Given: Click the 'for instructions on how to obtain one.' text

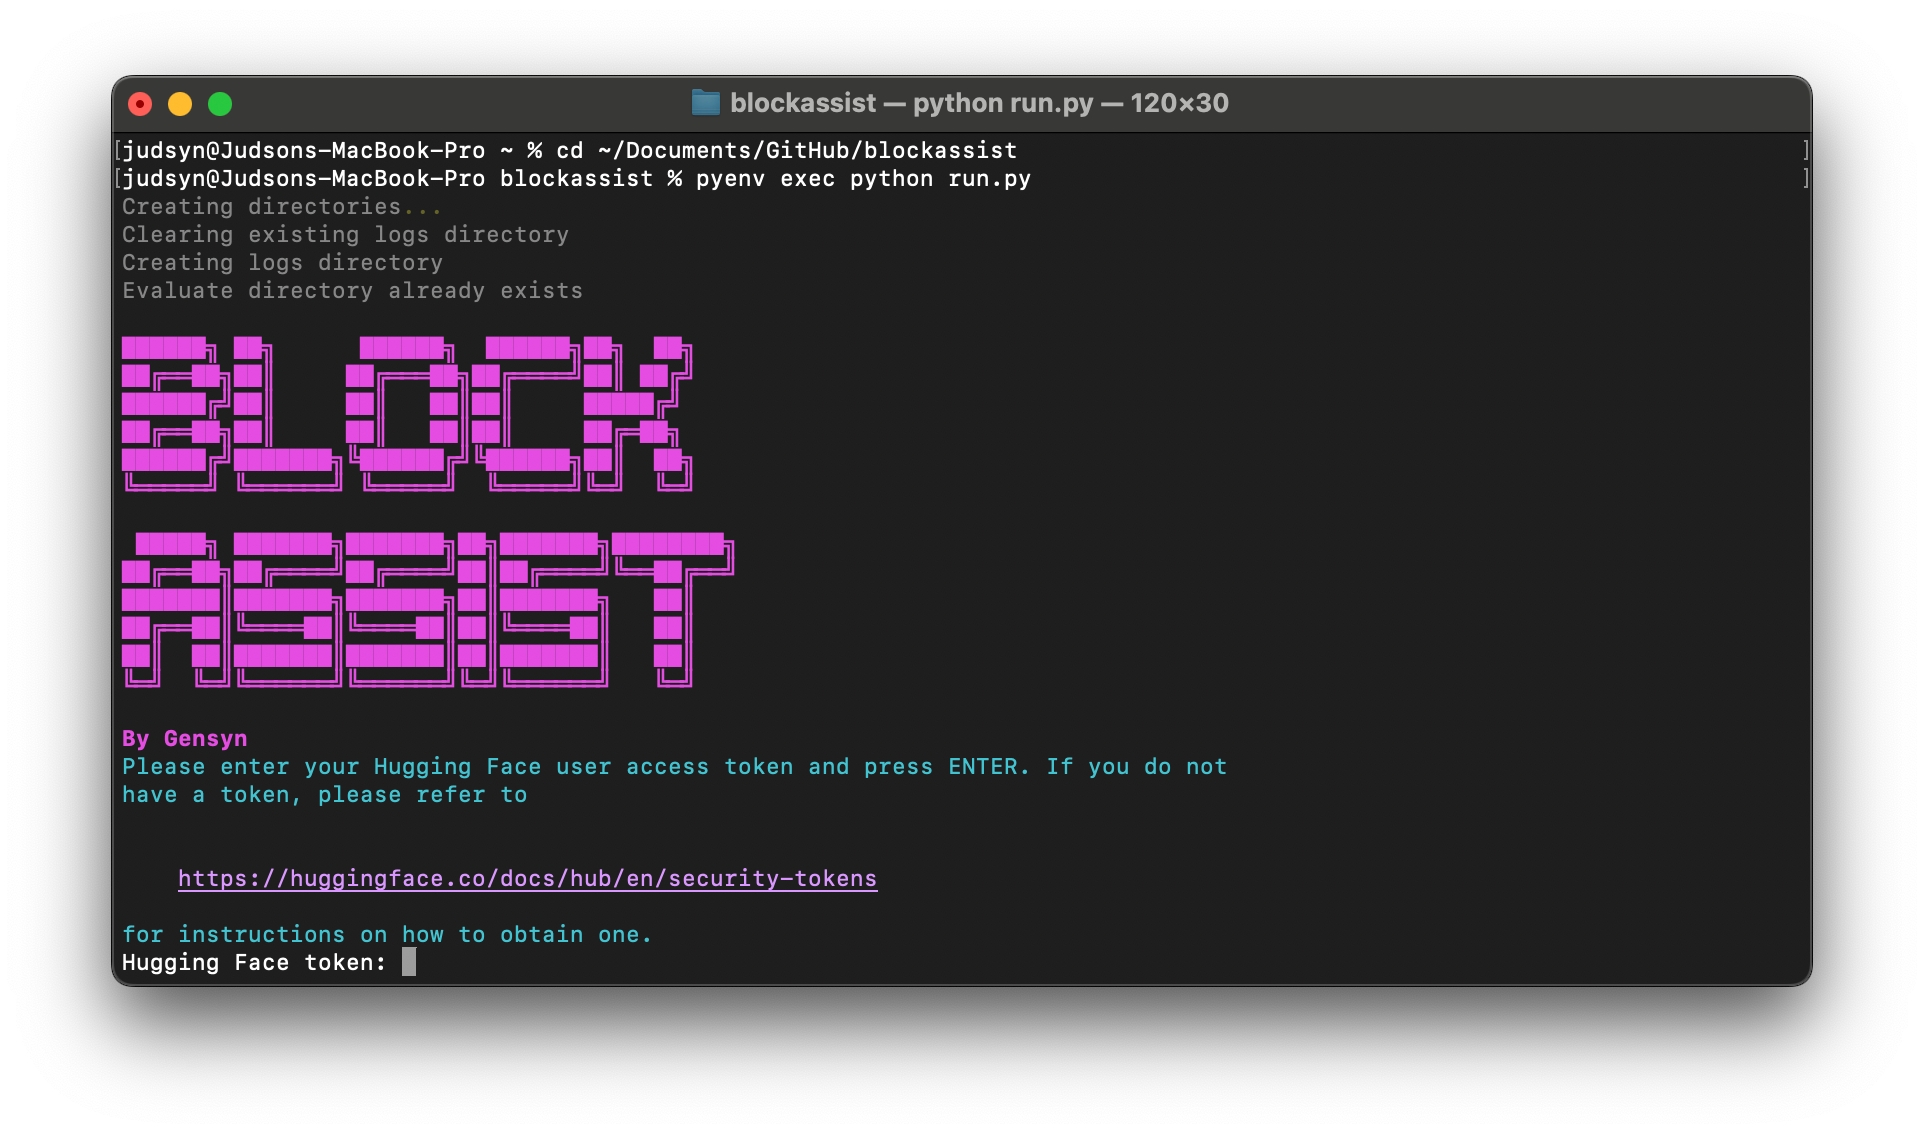Looking at the screenshot, I should (x=386, y=935).
